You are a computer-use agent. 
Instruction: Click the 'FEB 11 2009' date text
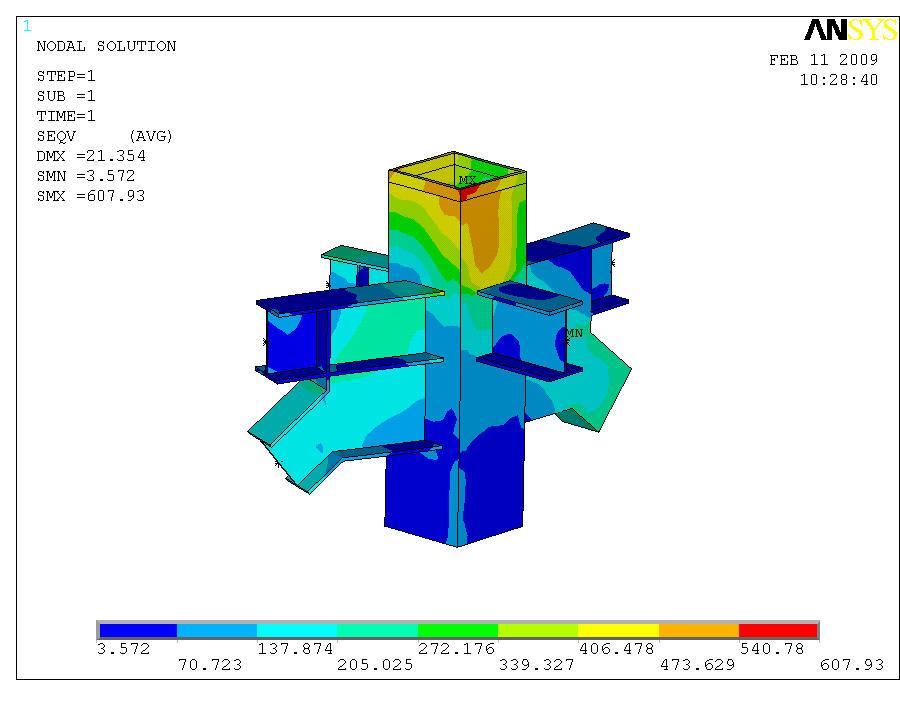coord(824,60)
